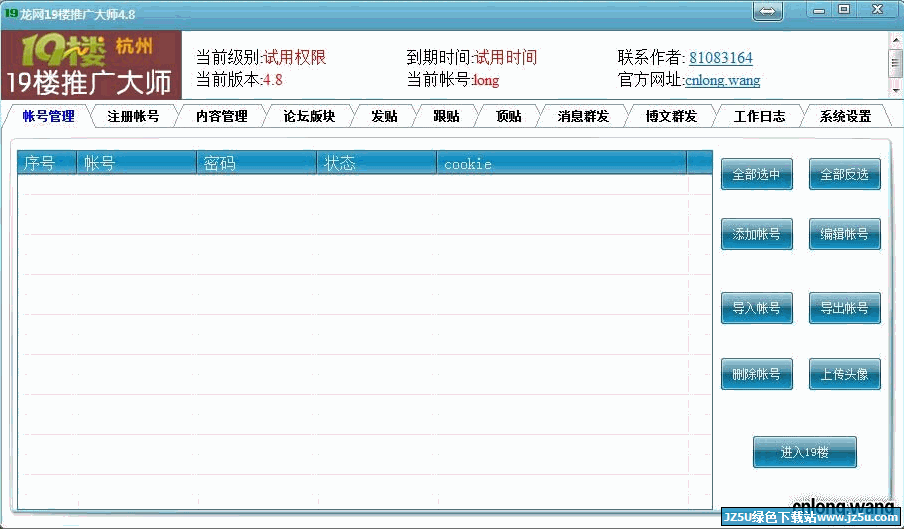
Task: Click the 19楼推广大师 logo banner
Action: (x=91, y=65)
